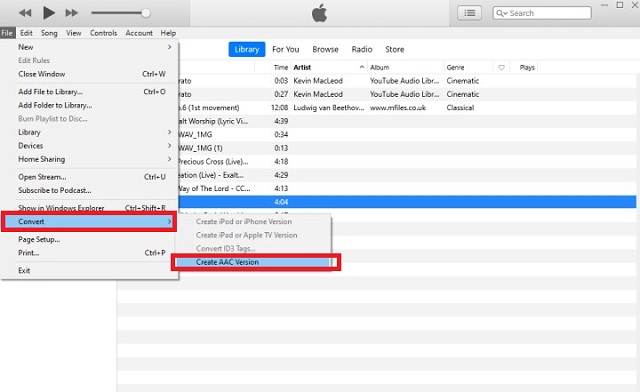
Task: Select the Kevin MacLeod track lasting 0:27
Action: [x=407, y=94]
